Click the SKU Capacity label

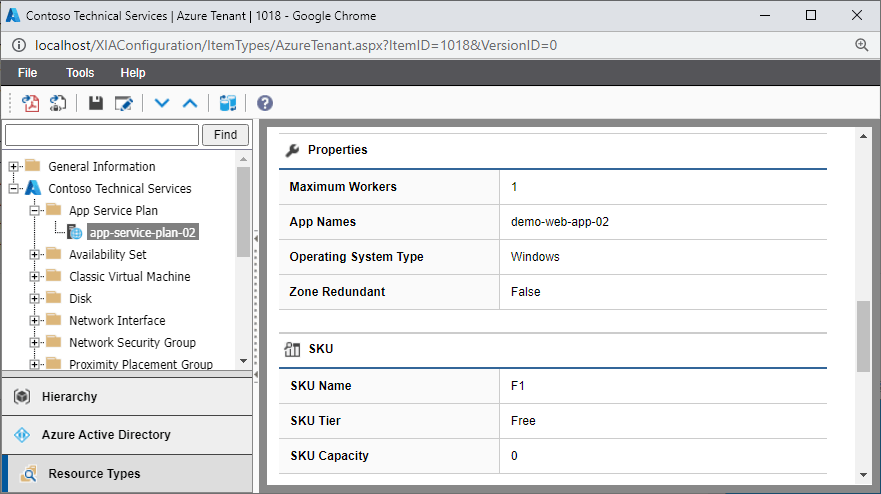click(x=329, y=456)
